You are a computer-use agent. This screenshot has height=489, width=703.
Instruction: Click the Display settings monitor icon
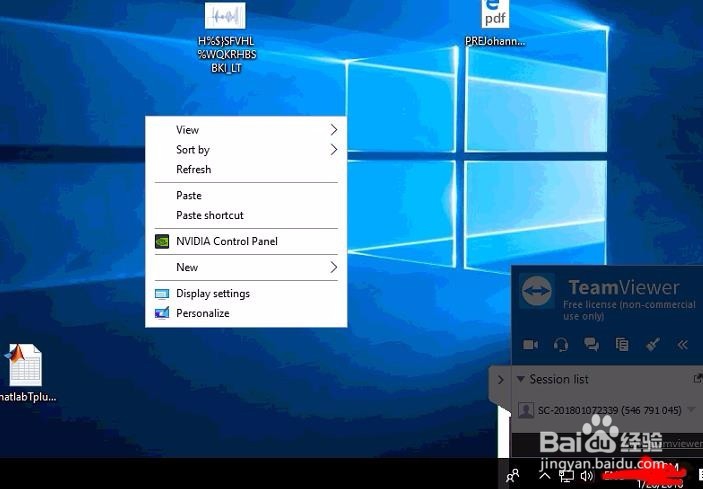pyautogui.click(x=162, y=294)
